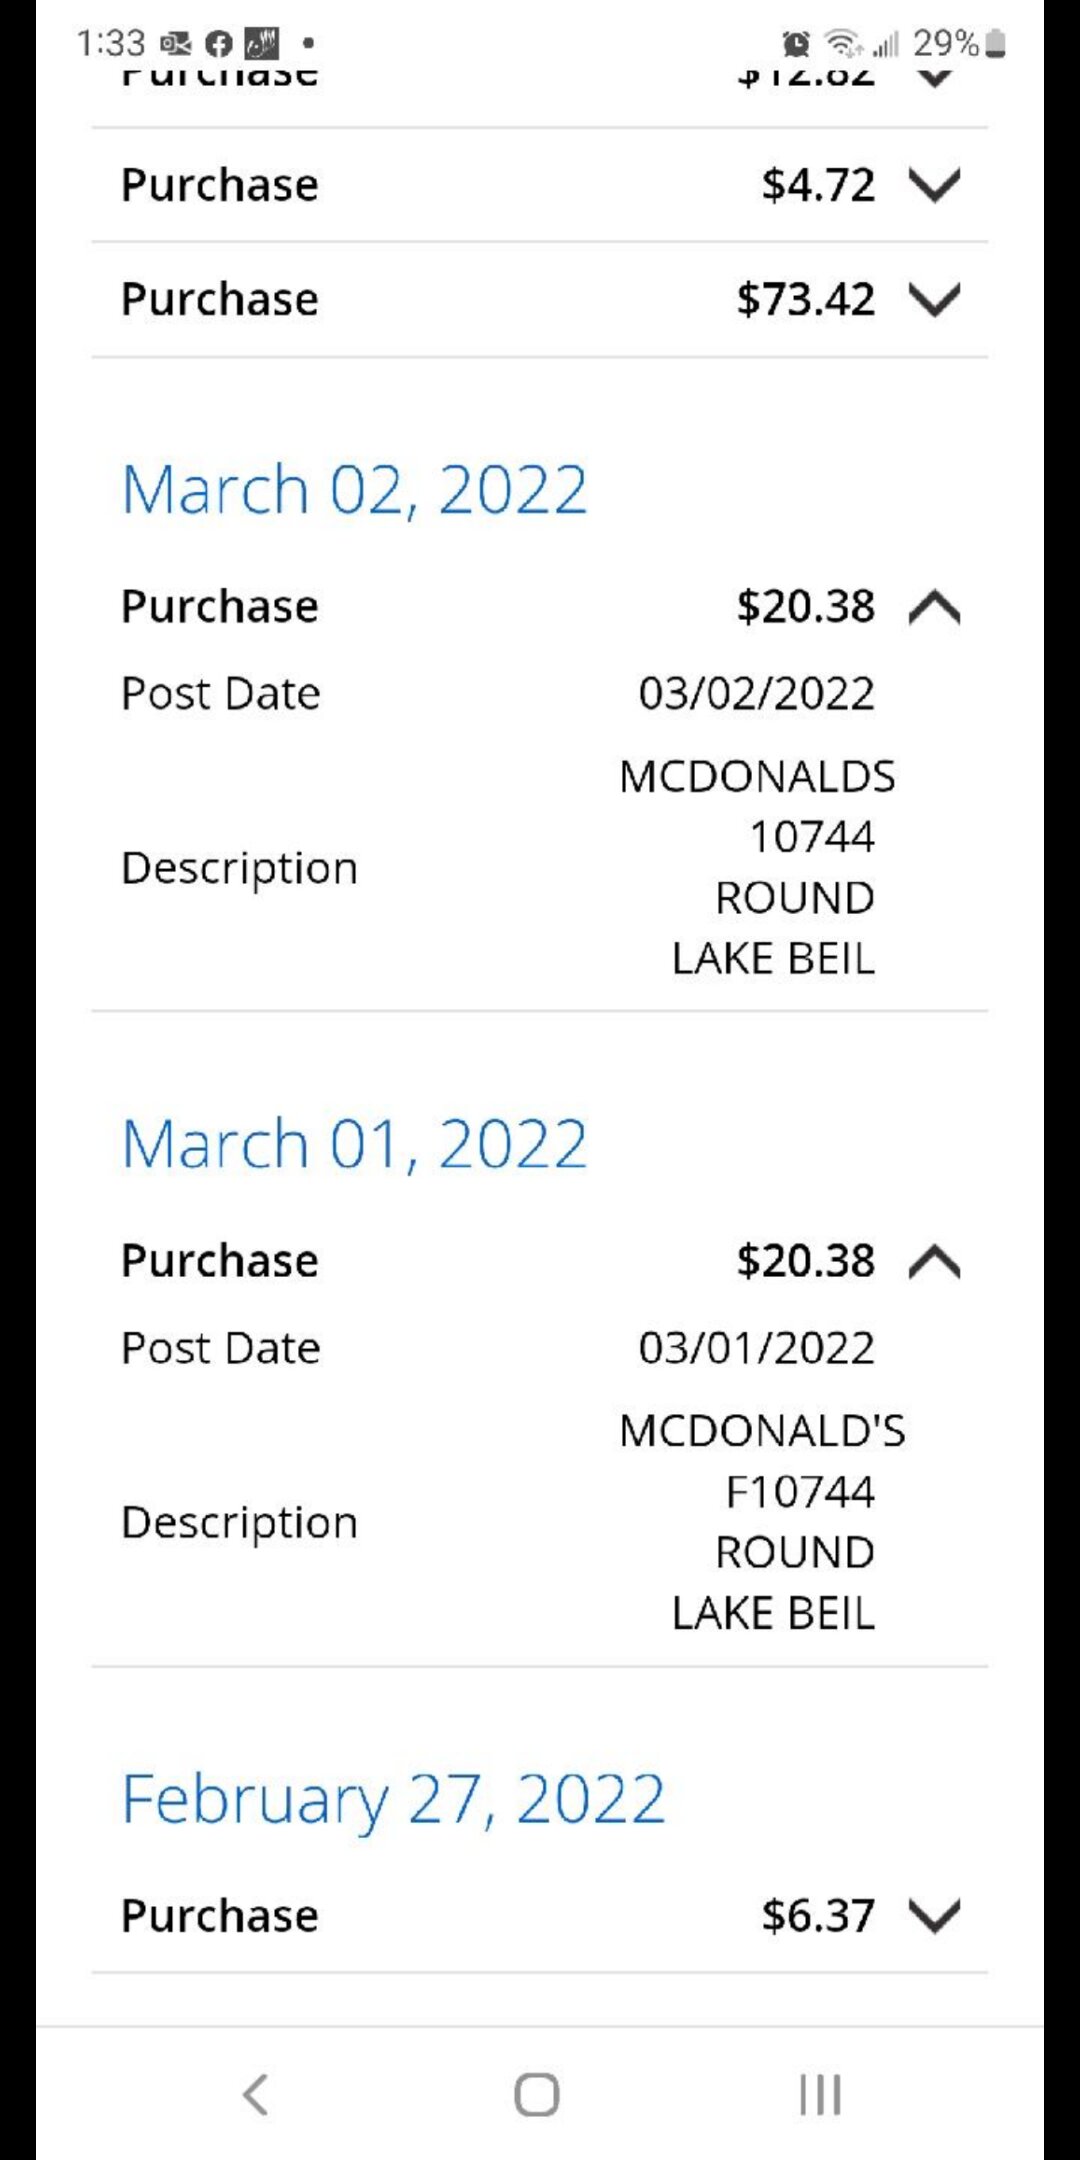Tap the March 02, 2022 date heading

354,490
